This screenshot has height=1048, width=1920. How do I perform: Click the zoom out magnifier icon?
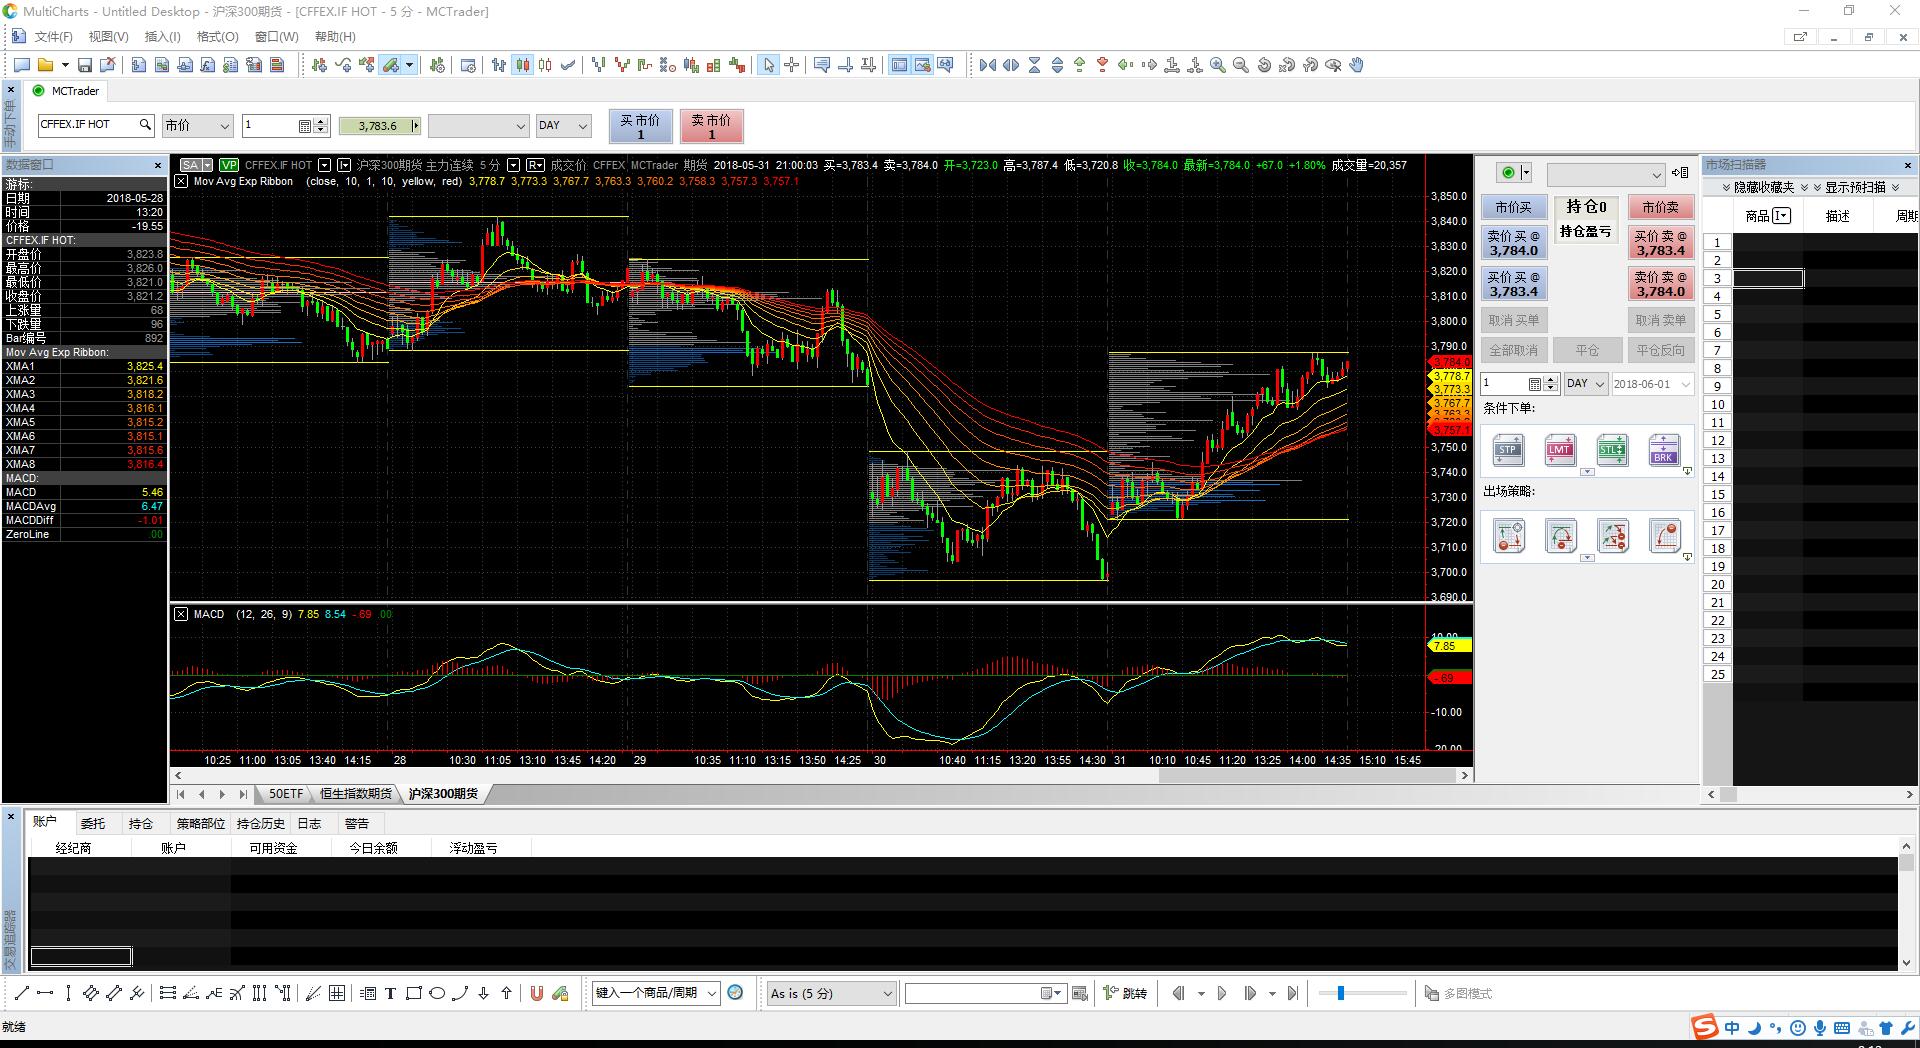(1241, 65)
